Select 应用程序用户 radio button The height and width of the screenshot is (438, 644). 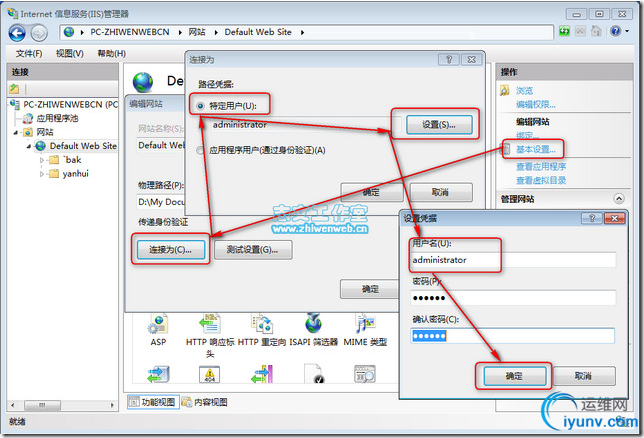point(200,150)
